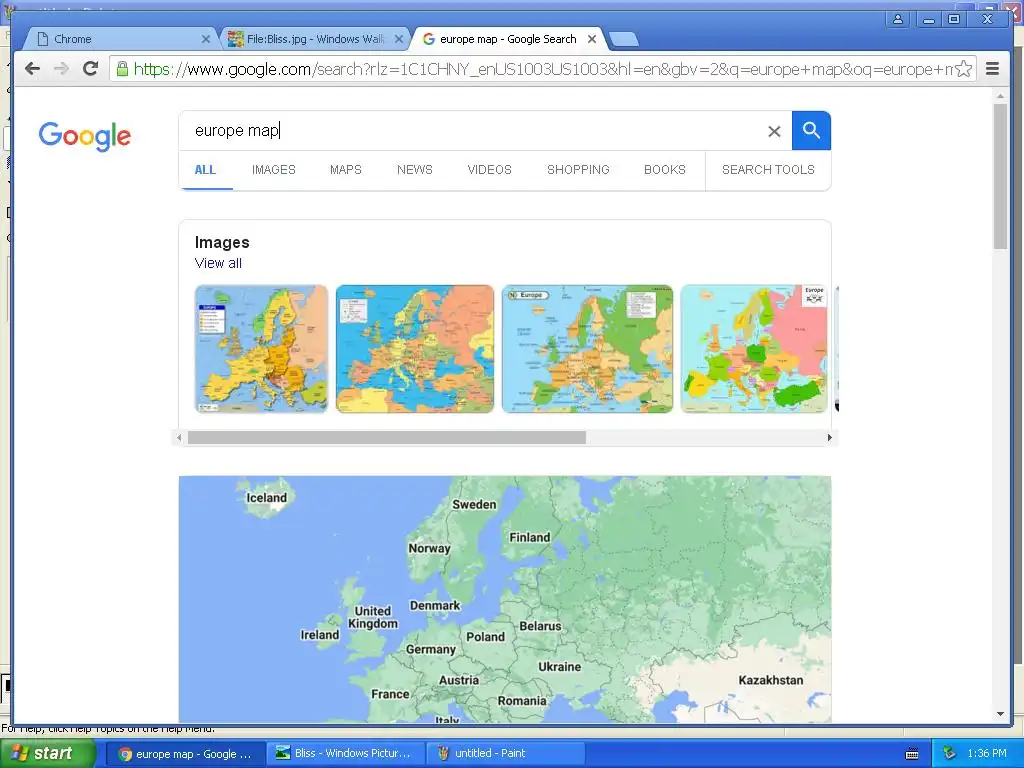1024x768 pixels.
Task: Click the 'Iceland' label on the map
Action: 266,498
